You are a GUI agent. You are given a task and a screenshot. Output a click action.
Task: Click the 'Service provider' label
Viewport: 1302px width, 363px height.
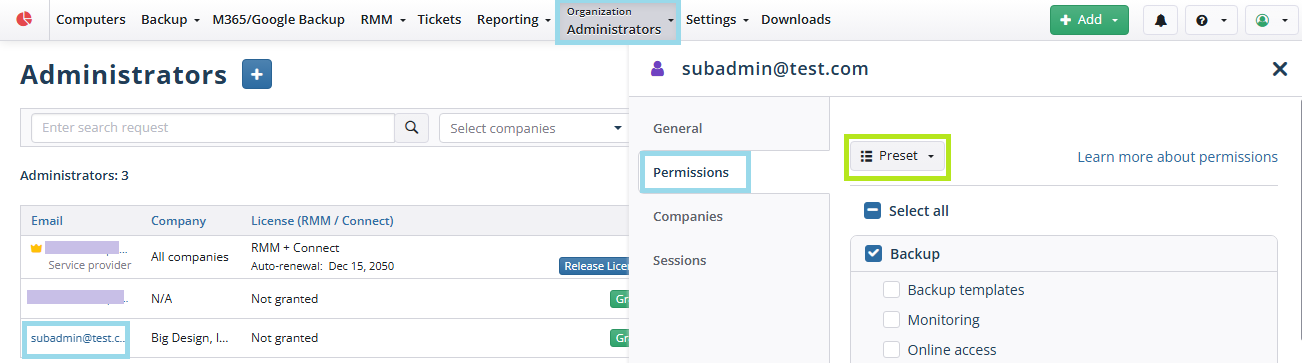coord(90,265)
